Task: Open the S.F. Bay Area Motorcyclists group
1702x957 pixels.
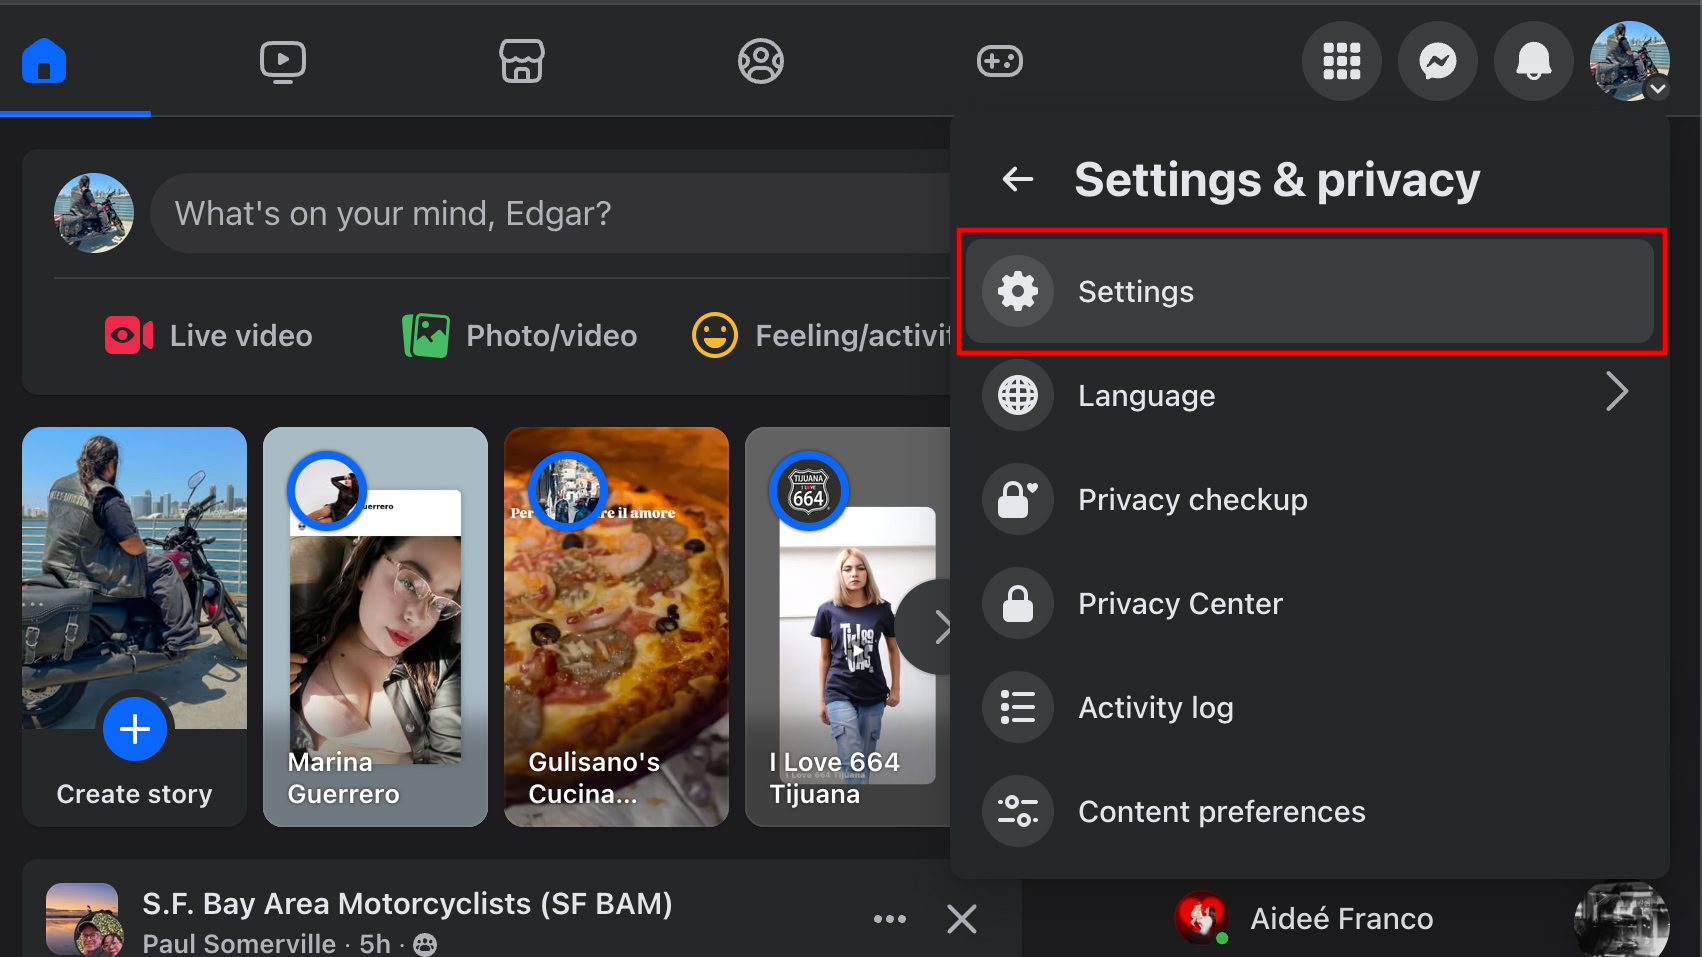Action: 407,903
